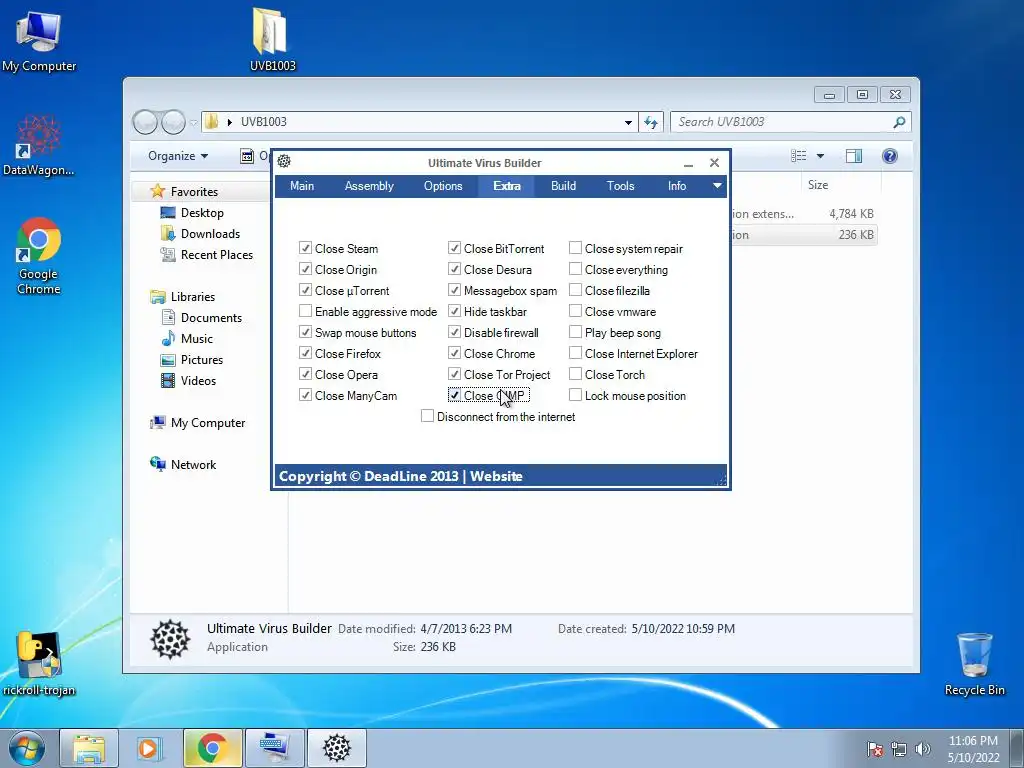
Task: Open the keyboard/computer taskbar app
Action: pyautogui.click(x=274, y=748)
